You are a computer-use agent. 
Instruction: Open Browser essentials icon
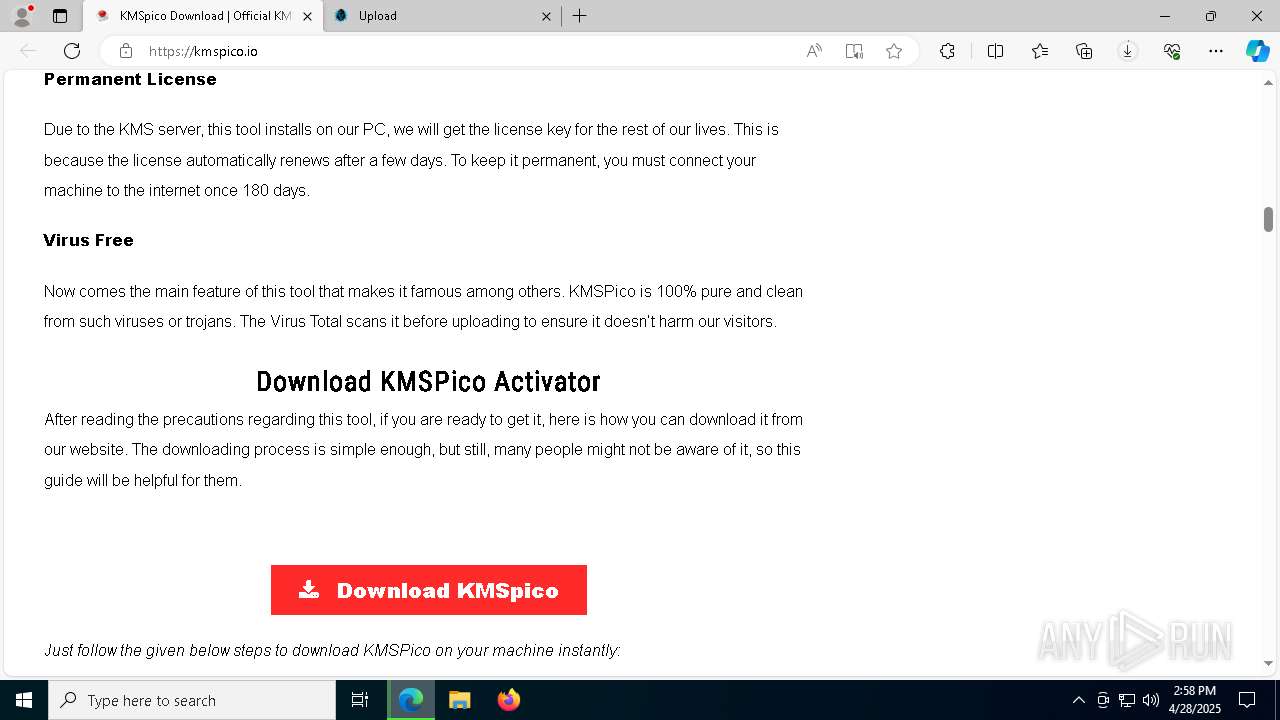[1172, 51]
